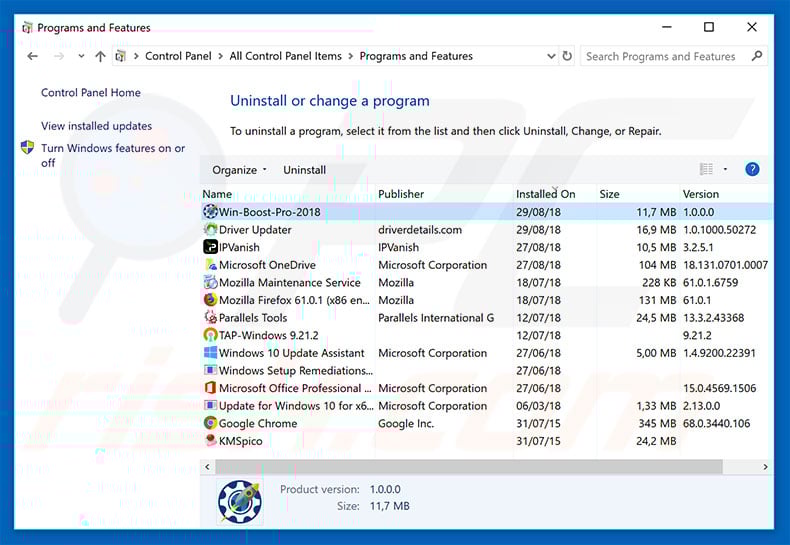Image resolution: width=790 pixels, height=545 pixels.
Task: Open Turn Windows features on or off
Action: pyautogui.click(x=113, y=155)
